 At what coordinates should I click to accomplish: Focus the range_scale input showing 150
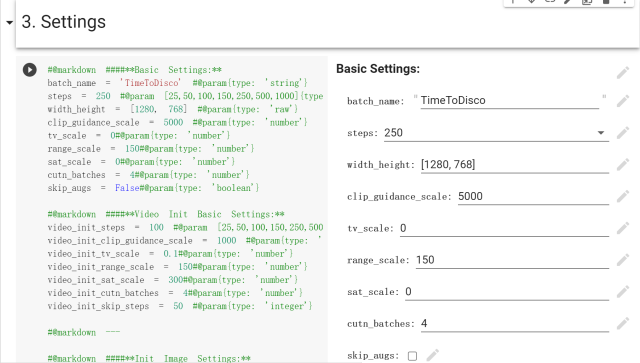tap(512, 260)
